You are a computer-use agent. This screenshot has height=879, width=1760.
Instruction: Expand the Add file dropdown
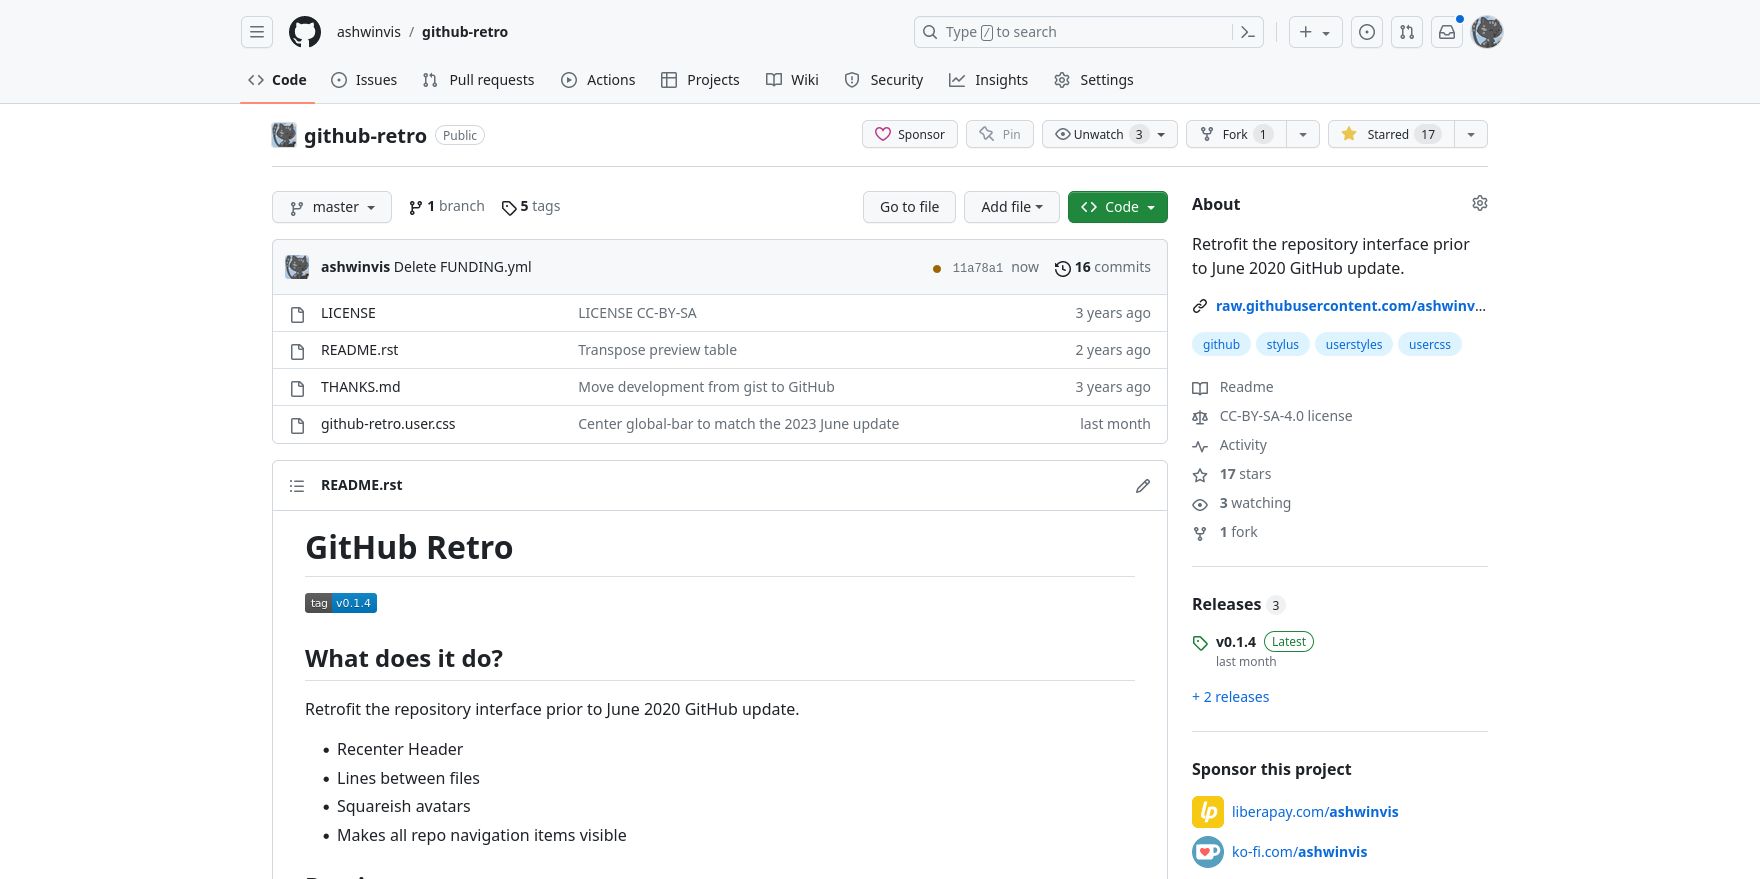click(x=1012, y=207)
